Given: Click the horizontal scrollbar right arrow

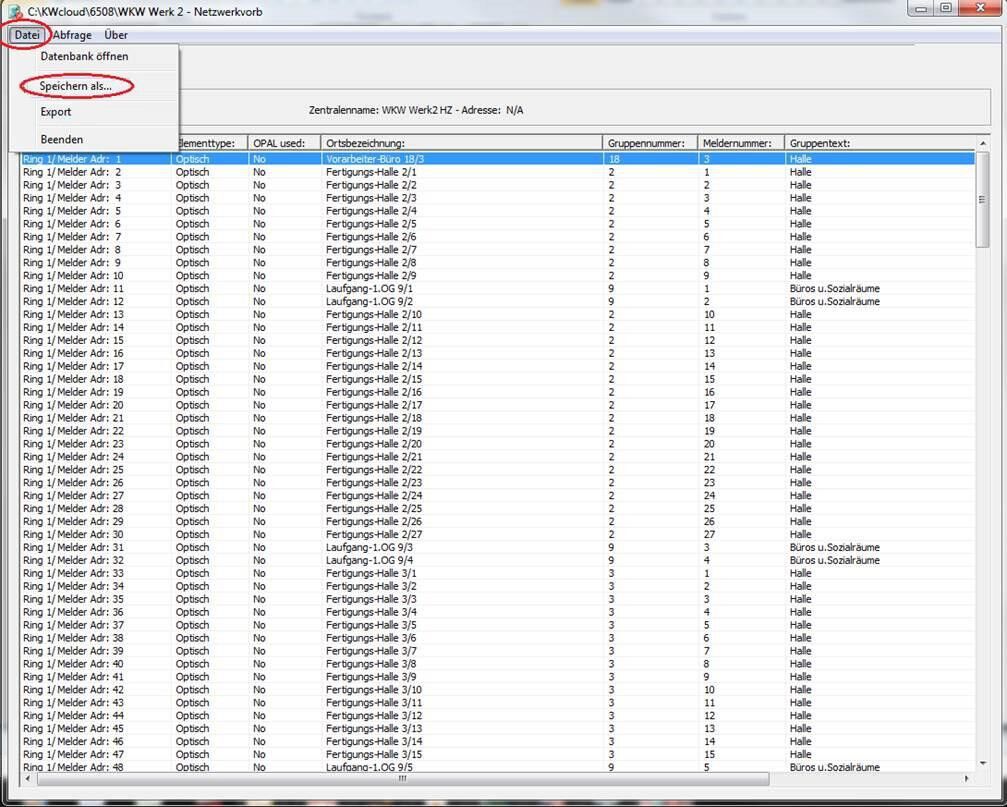Looking at the screenshot, I should pos(967,779).
